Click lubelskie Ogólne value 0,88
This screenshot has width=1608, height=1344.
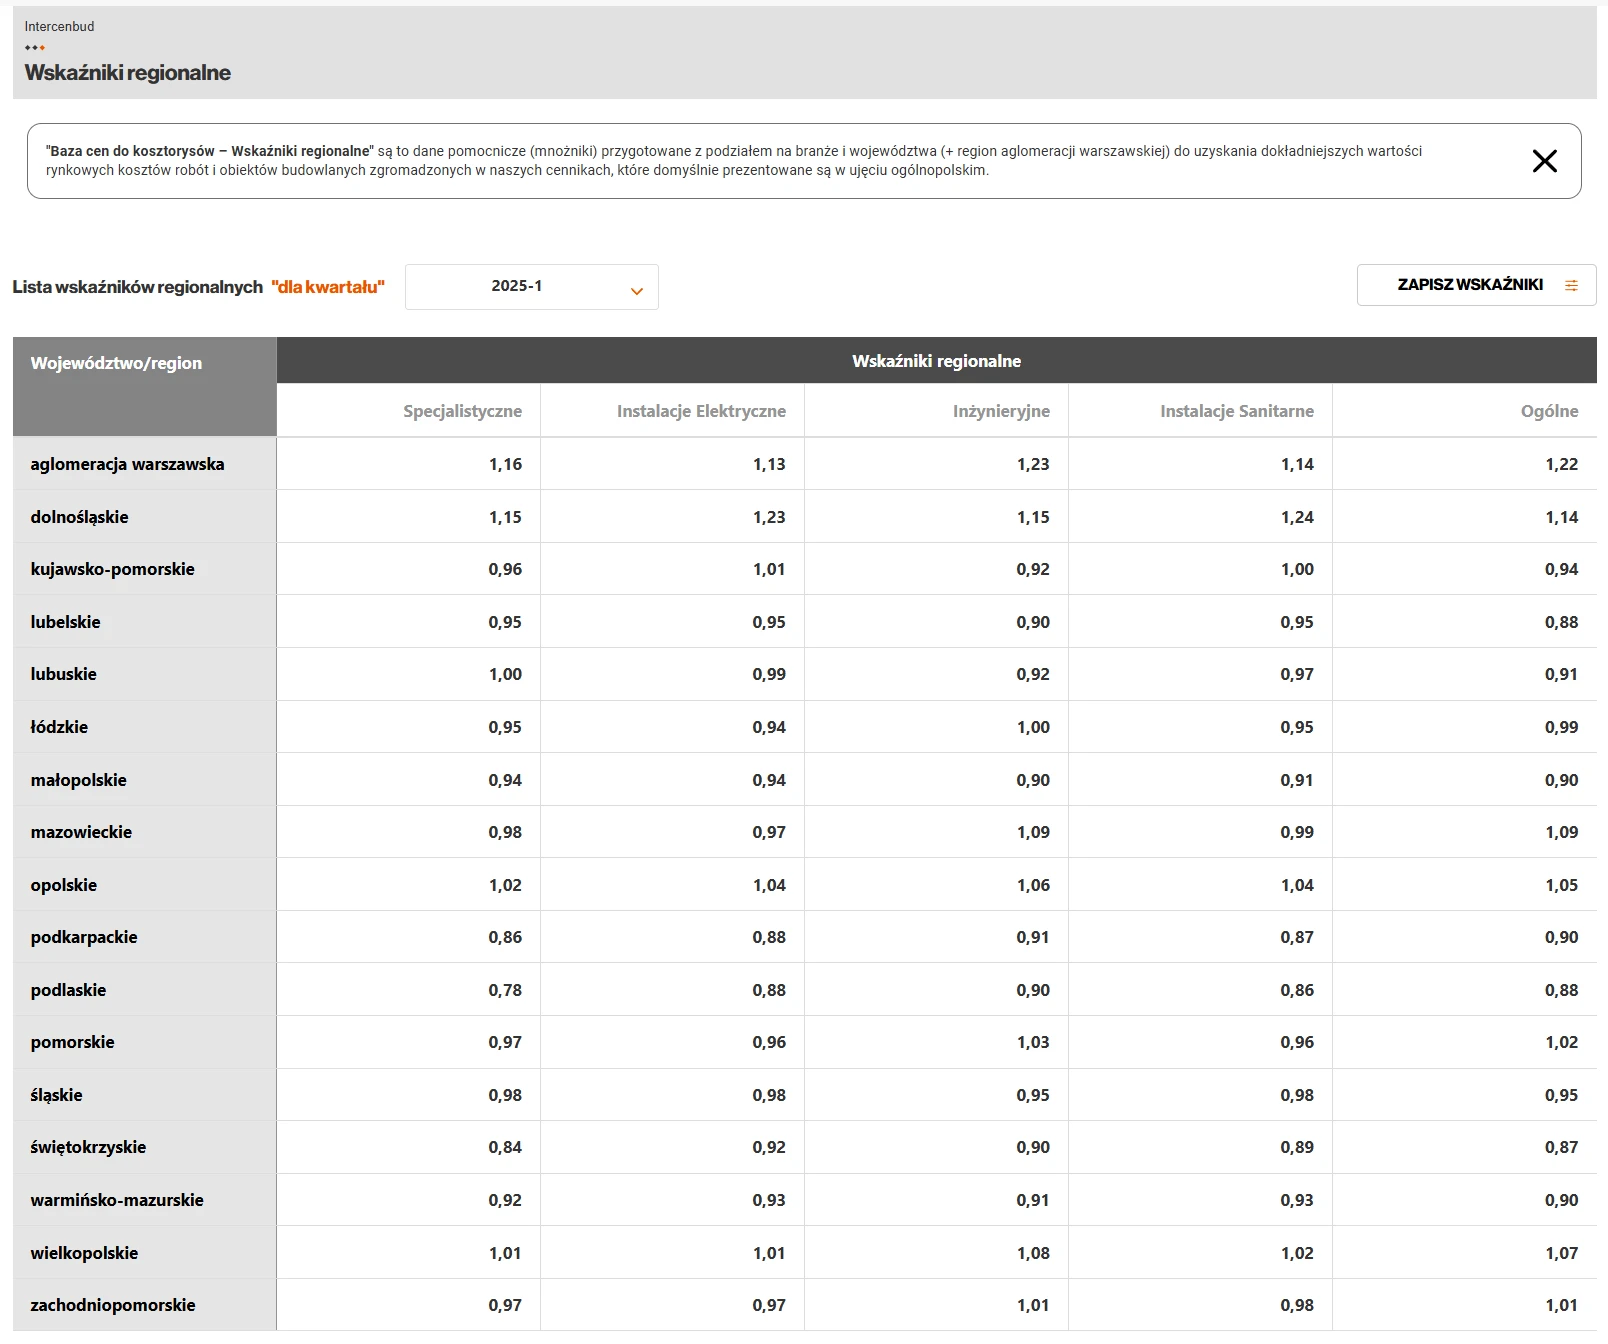[x=1561, y=622]
